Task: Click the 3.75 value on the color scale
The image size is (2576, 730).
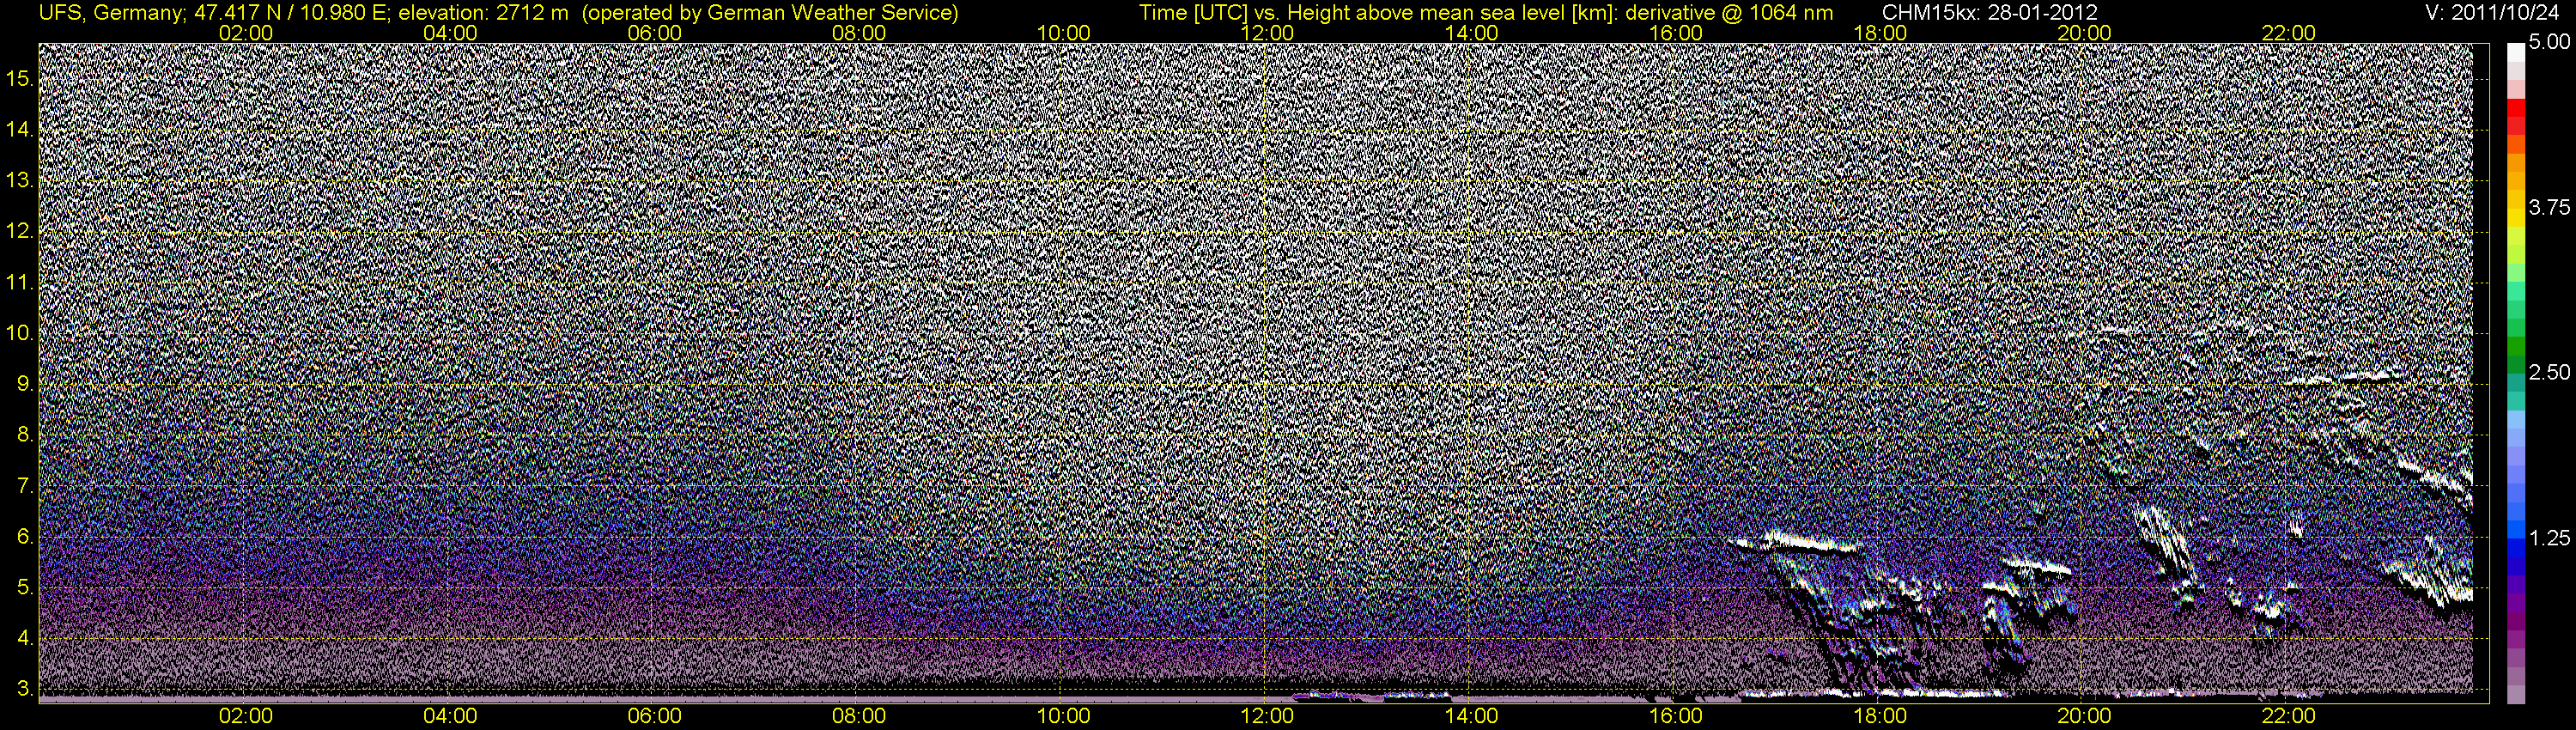Action: pos(2549,207)
